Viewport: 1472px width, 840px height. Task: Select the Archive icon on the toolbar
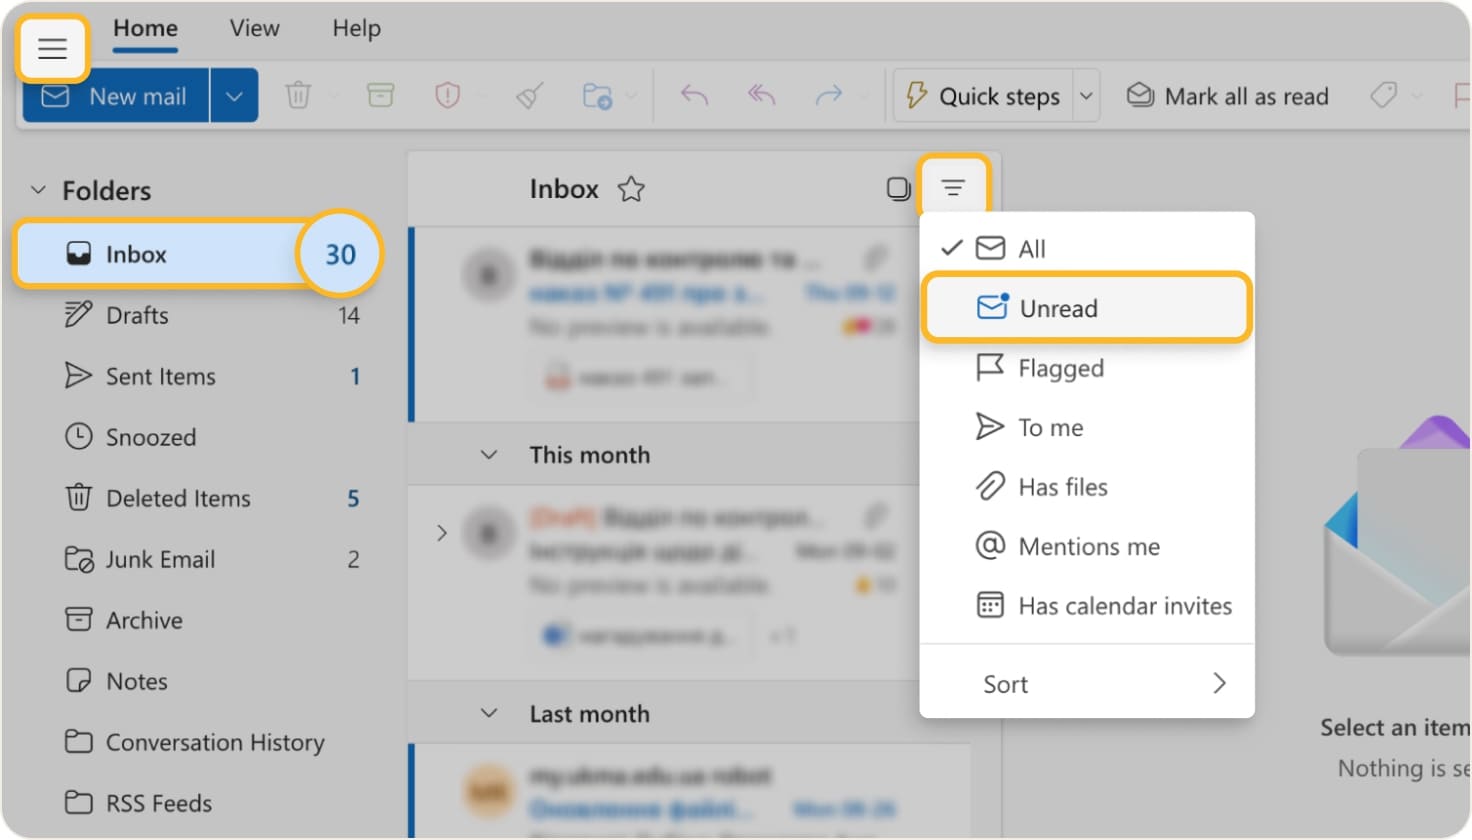click(380, 95)
